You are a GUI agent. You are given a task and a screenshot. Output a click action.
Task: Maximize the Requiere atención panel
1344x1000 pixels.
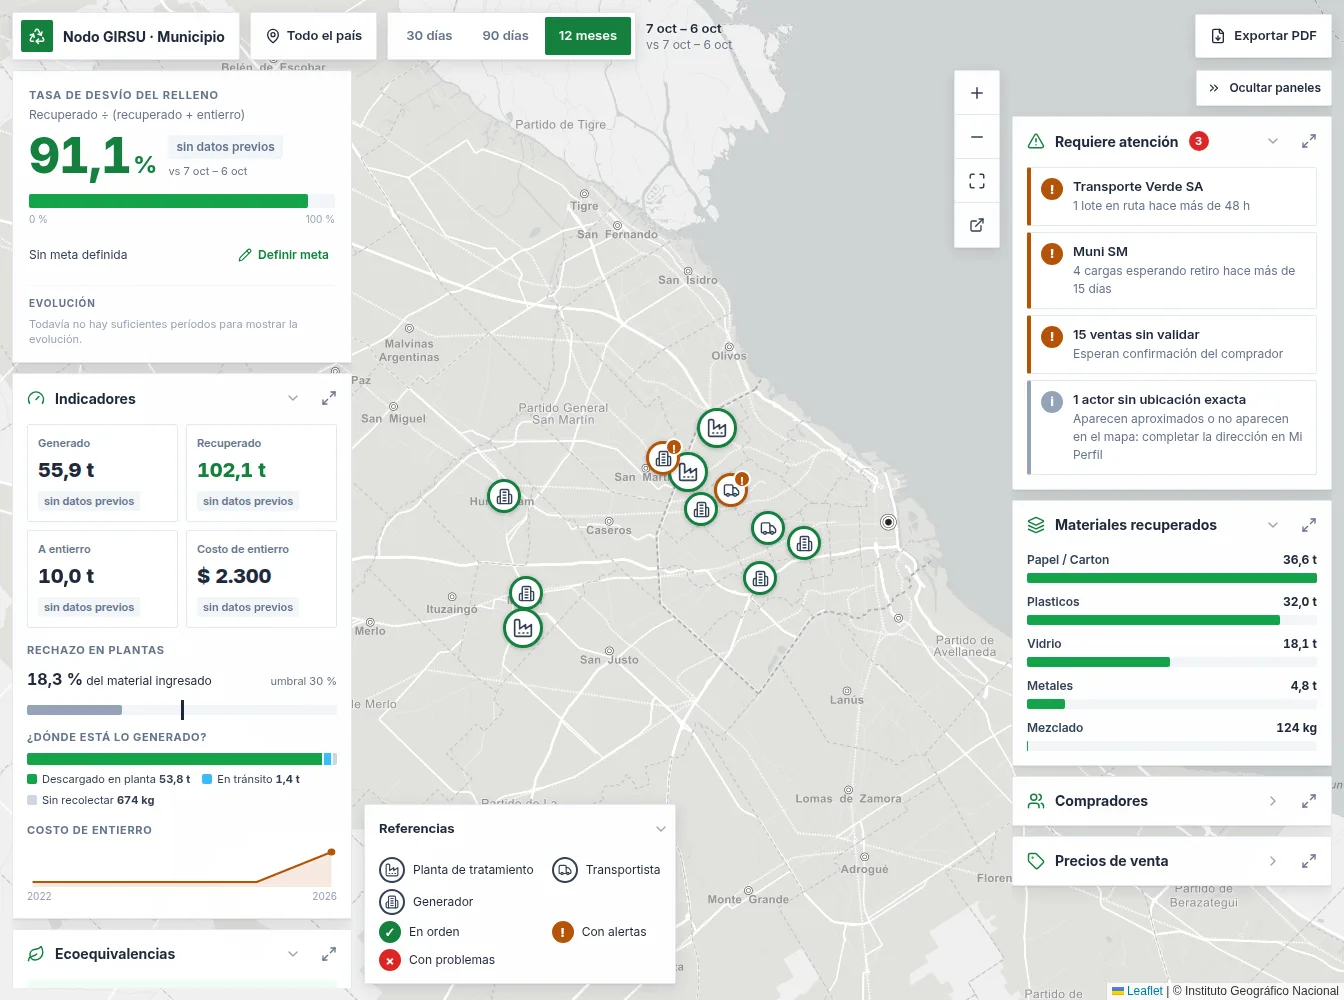click(1308, 142)
